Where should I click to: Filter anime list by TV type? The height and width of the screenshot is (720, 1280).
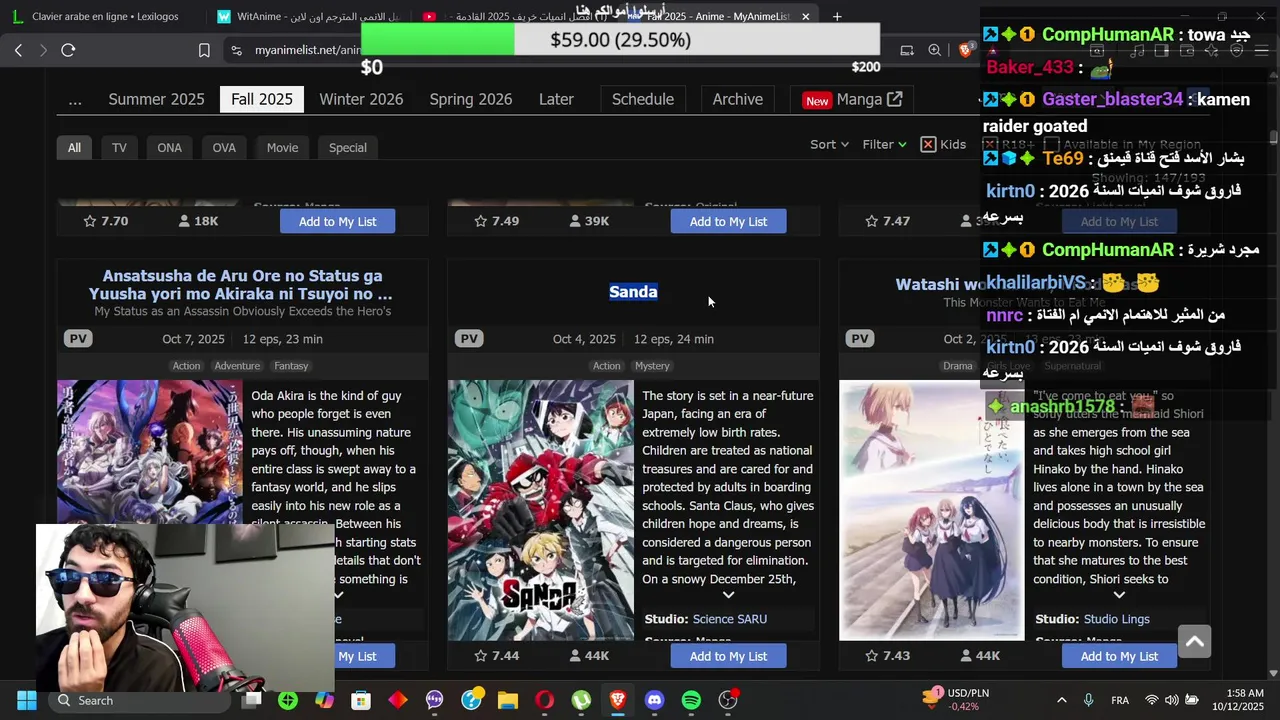click(119, 147)
